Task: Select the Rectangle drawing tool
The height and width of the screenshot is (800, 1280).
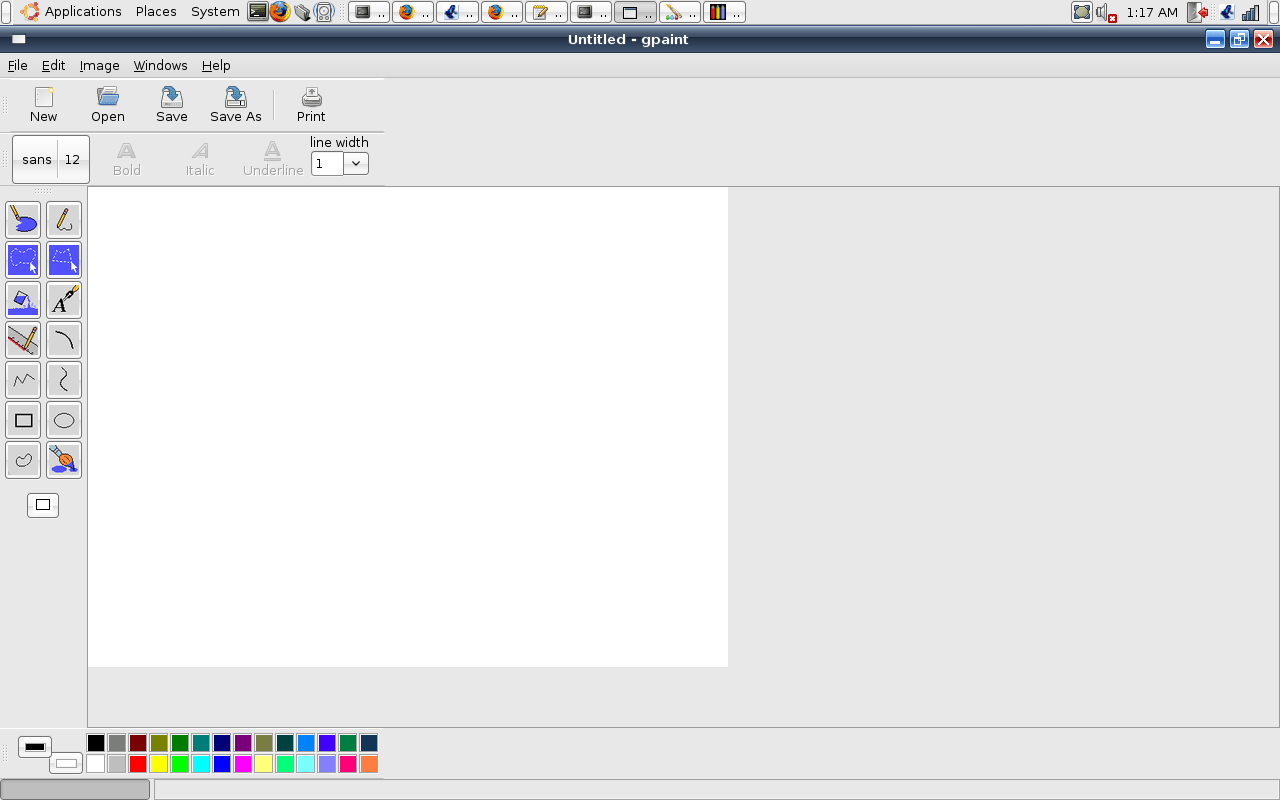Action: pos(23,420)
